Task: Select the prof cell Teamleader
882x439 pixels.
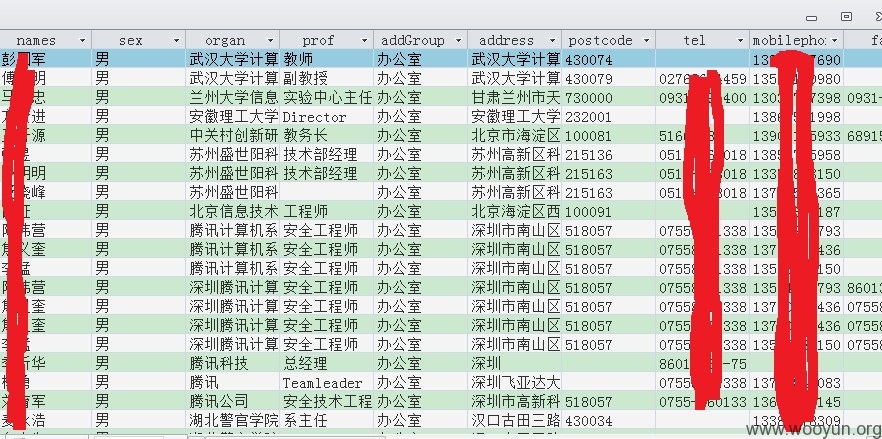Action: (x=326, y=383)
